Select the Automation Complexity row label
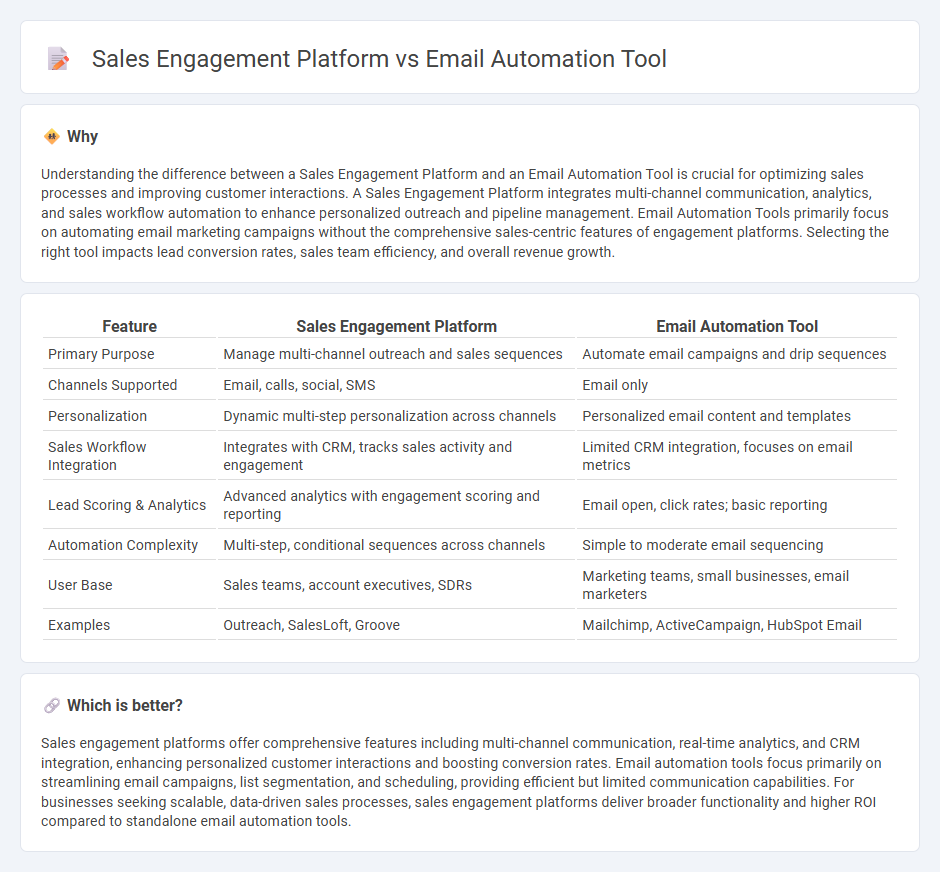The height and width of the screenshot is (872, 940). [123, 545]
